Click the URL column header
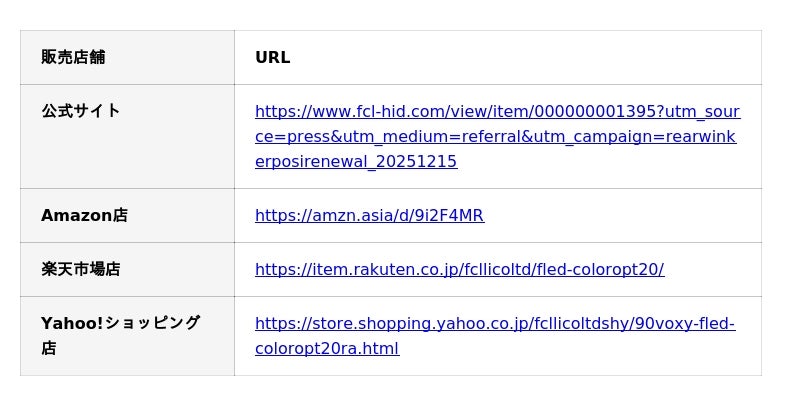Image resolution: width=800 pixels, height=406 pixels. [272, 58]
